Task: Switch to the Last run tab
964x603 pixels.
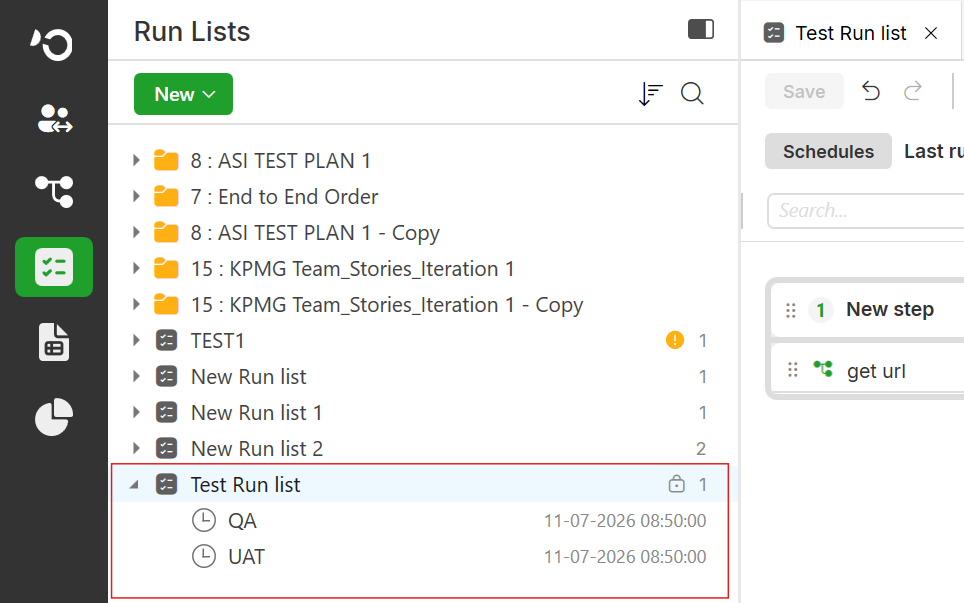Action: pyautogui.click(x=933, y=151)
